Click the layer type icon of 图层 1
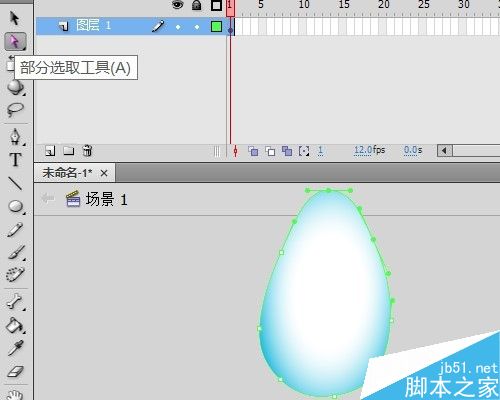The height and width of the screenshot is (400, 500). [x=64, y=26]
